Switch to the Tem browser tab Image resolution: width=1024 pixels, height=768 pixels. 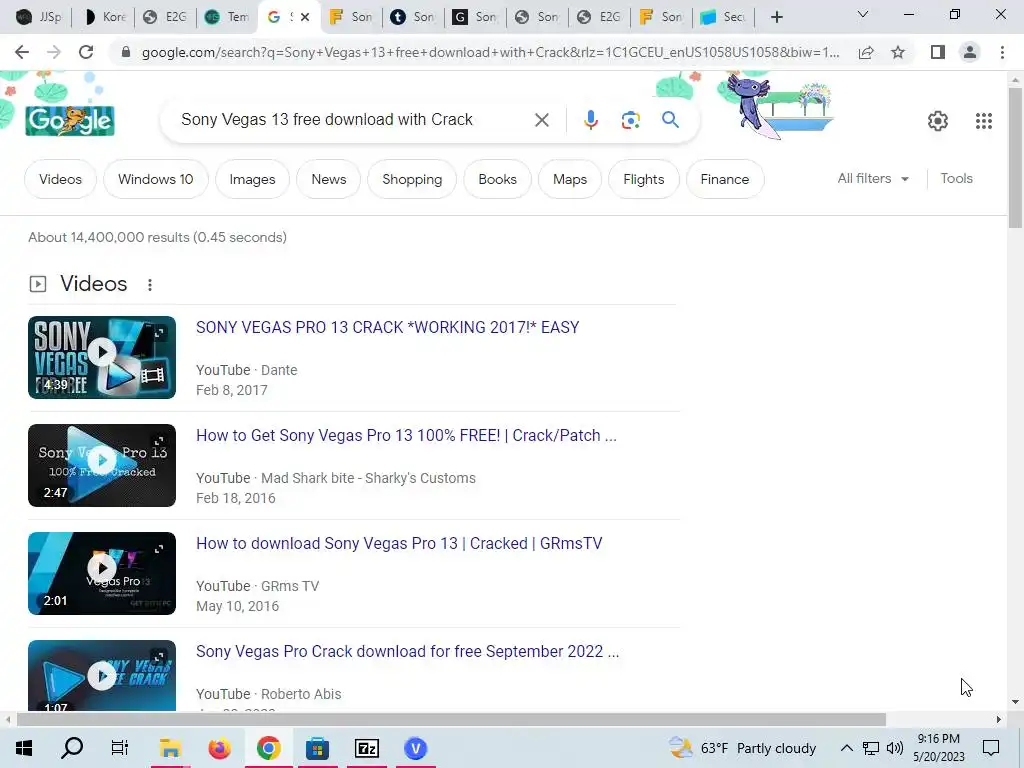[x=227, y=17]
